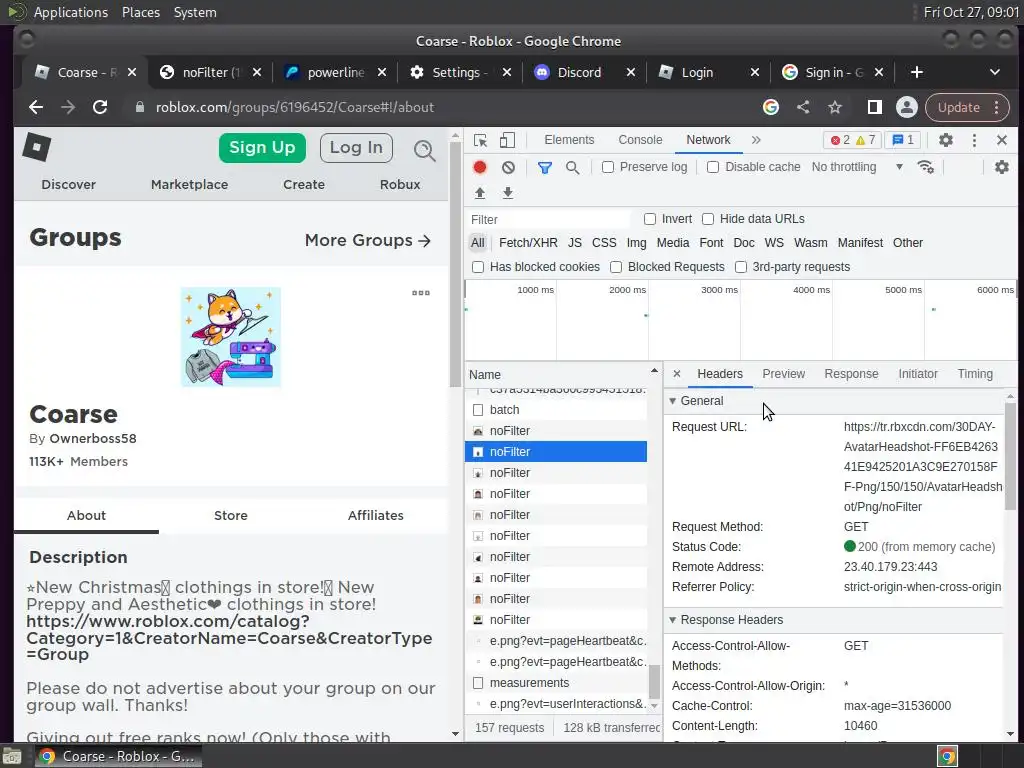Select the measurements request row
The height and width of the screenshot is (768, 1024).
pyautogui.click(x=555, y=683)
